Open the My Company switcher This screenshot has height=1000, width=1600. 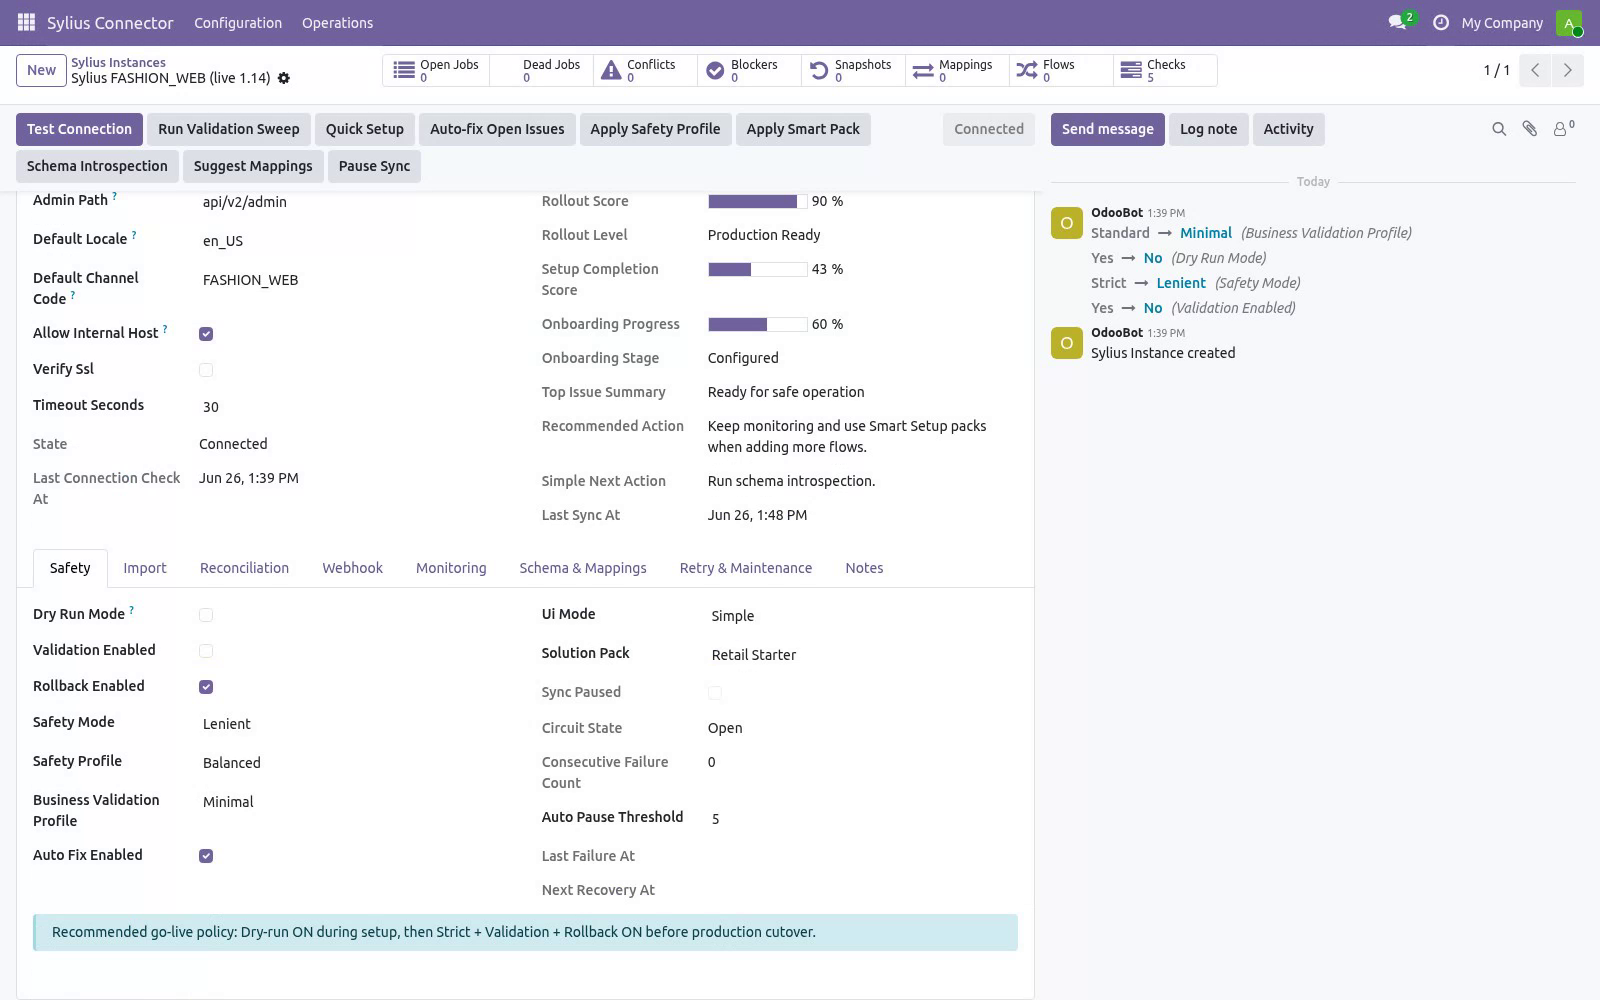click(x=1502, y=23)
